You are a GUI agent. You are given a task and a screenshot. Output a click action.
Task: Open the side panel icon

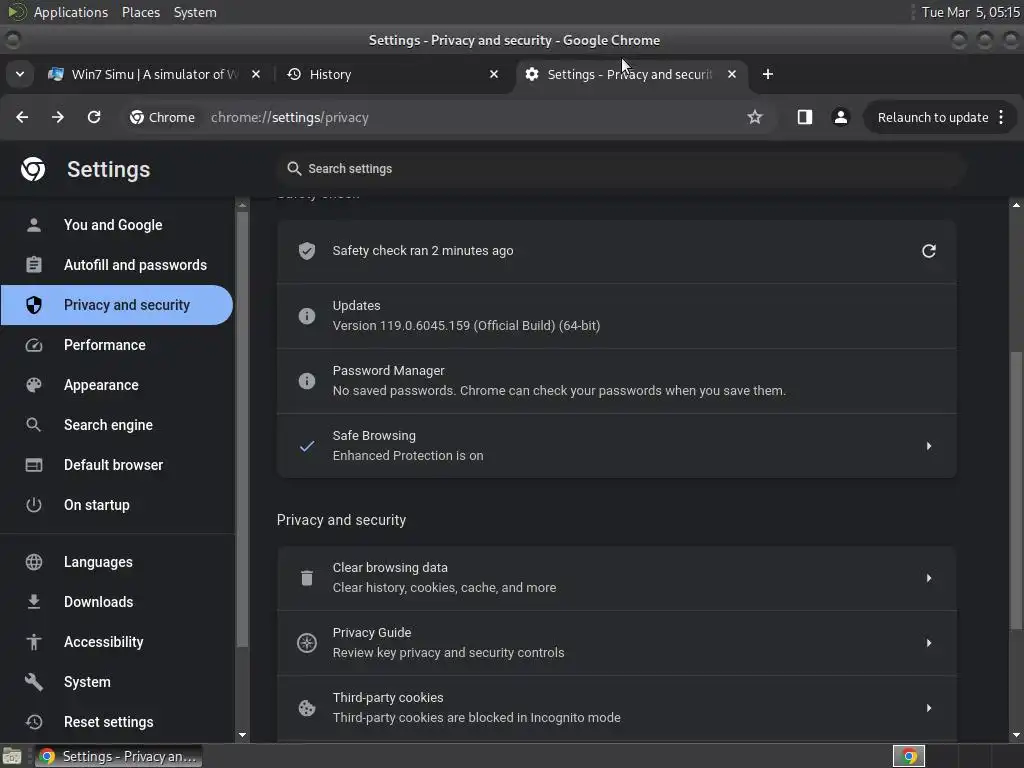[805, 117]
